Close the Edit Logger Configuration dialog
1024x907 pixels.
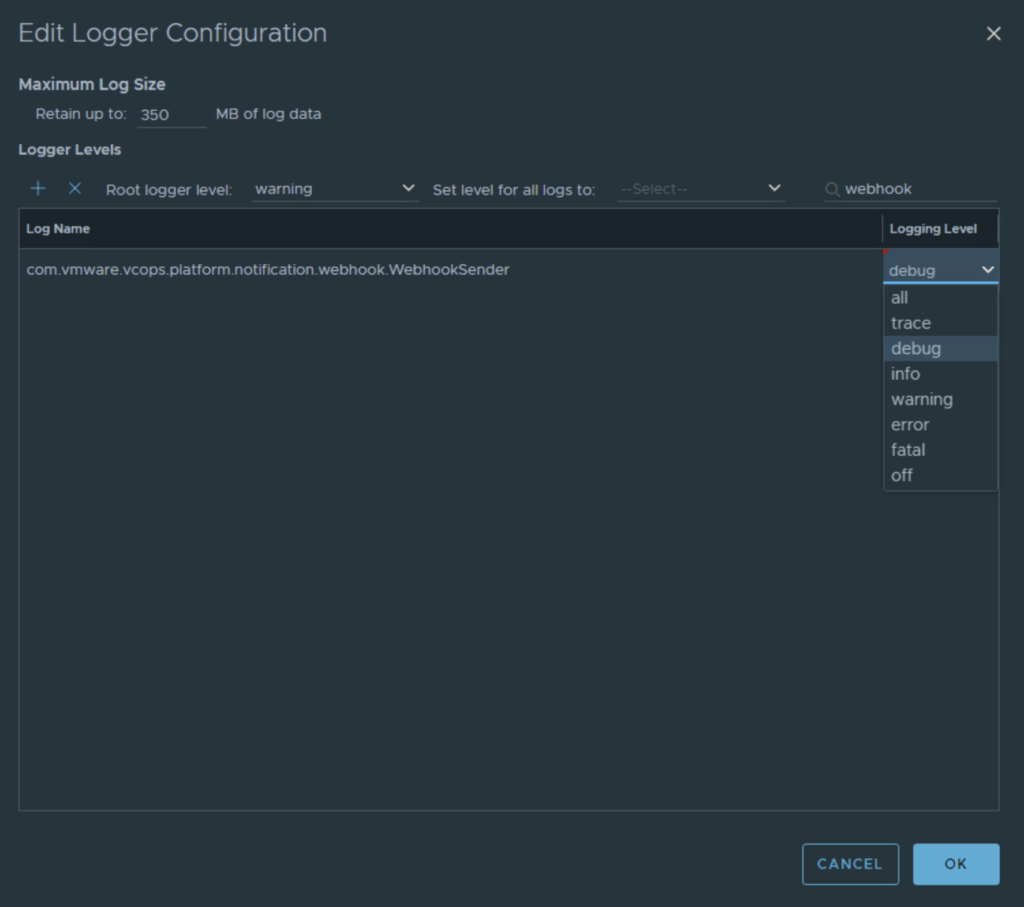pos(993,34)
